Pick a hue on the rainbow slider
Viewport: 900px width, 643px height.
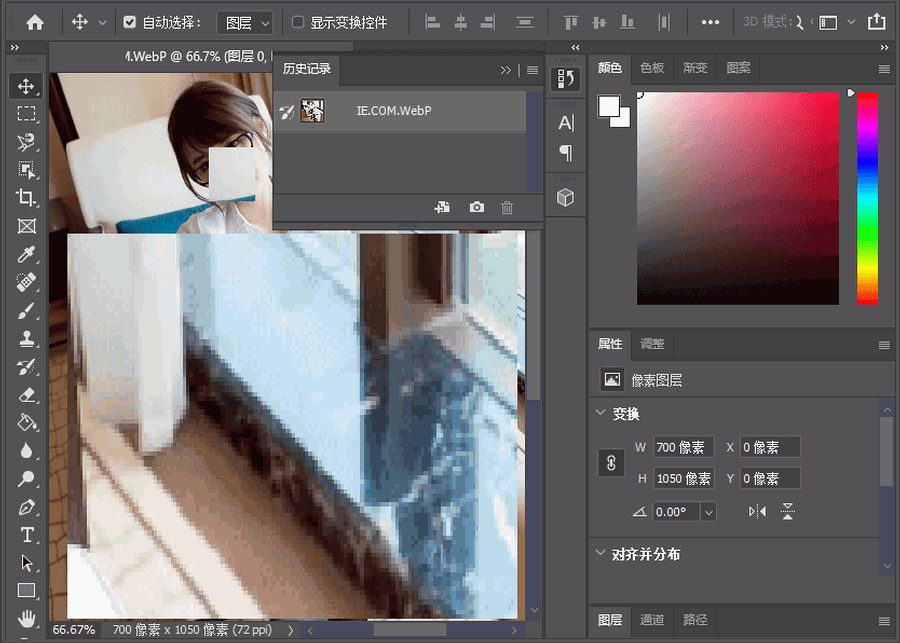coord(867,200)
